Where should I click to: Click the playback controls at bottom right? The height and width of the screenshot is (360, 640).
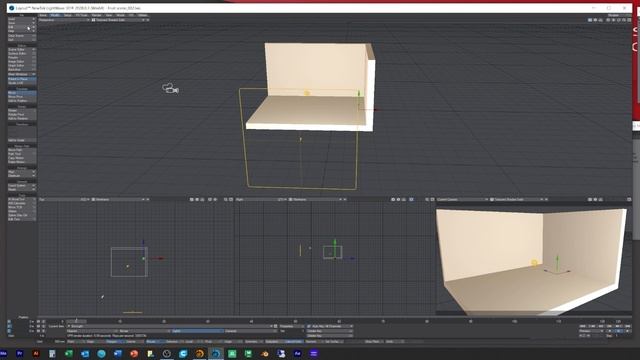(x=605, y=326)
